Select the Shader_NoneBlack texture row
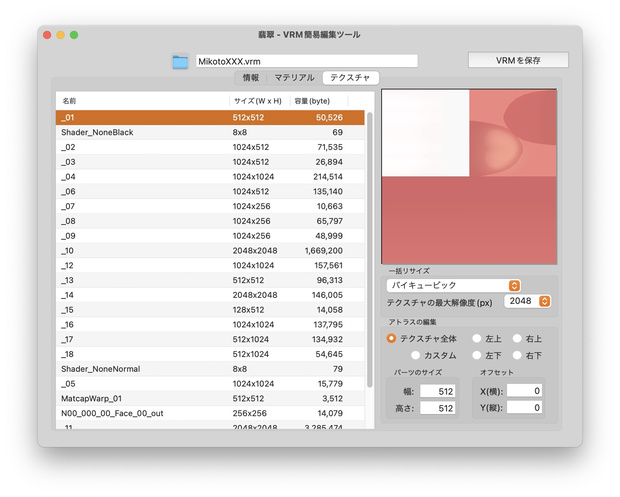 tap(210, 132)
